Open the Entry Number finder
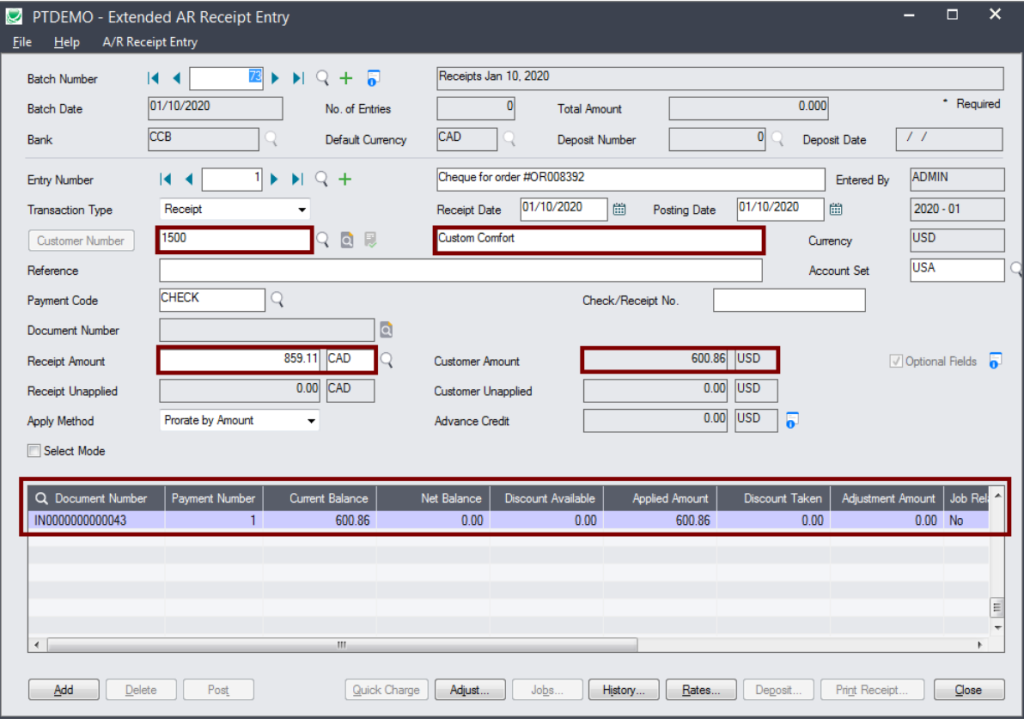 [322, 179]
